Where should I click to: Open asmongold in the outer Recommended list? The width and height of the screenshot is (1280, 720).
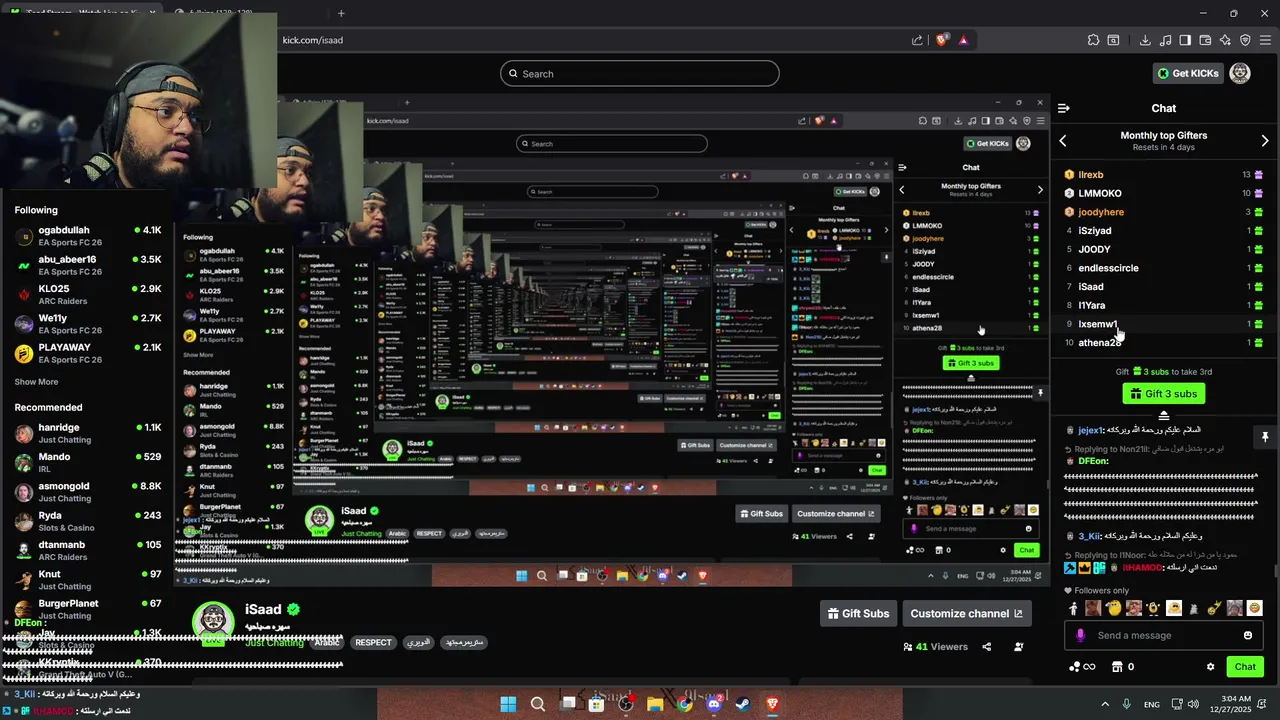(88, 492)
